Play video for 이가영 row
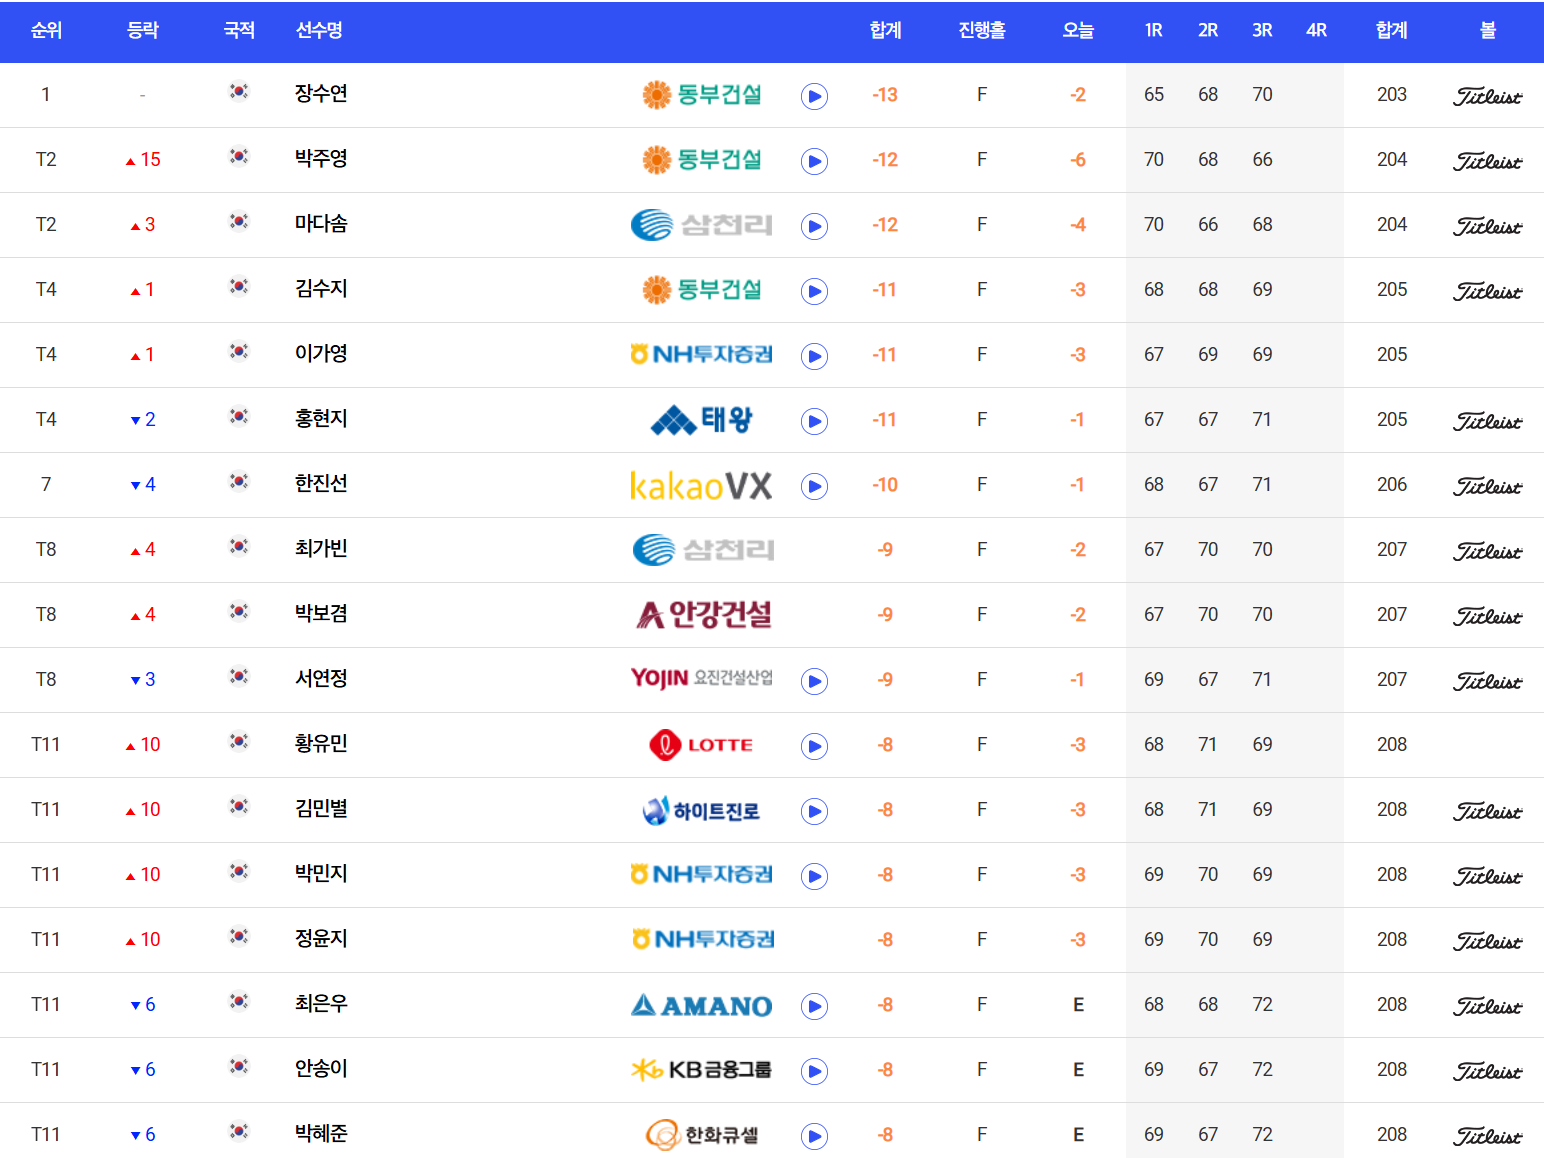Image resolution: width=1544 pixels, height=1158 pixels. pos(814,356)
